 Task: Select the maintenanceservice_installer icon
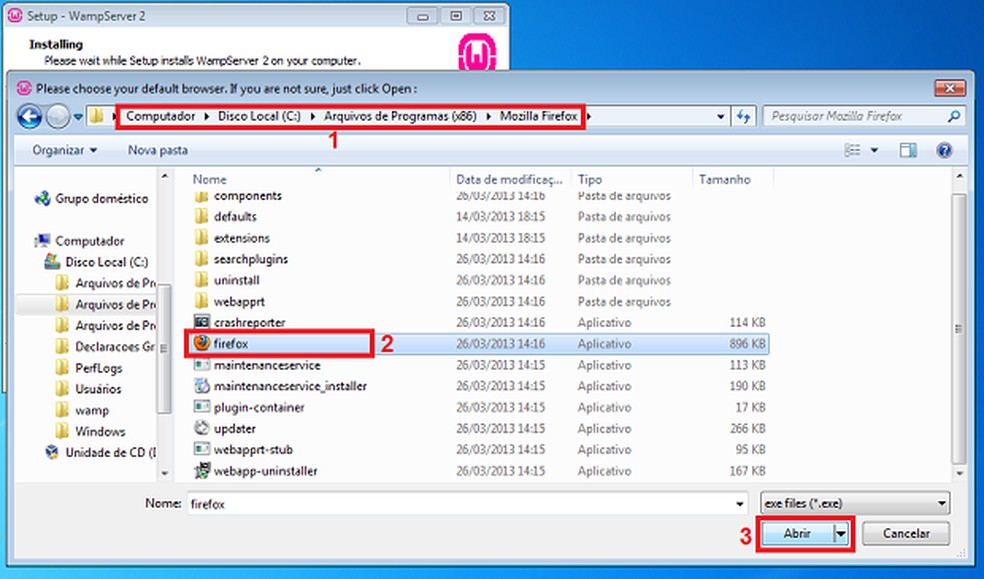click(201, 386)
